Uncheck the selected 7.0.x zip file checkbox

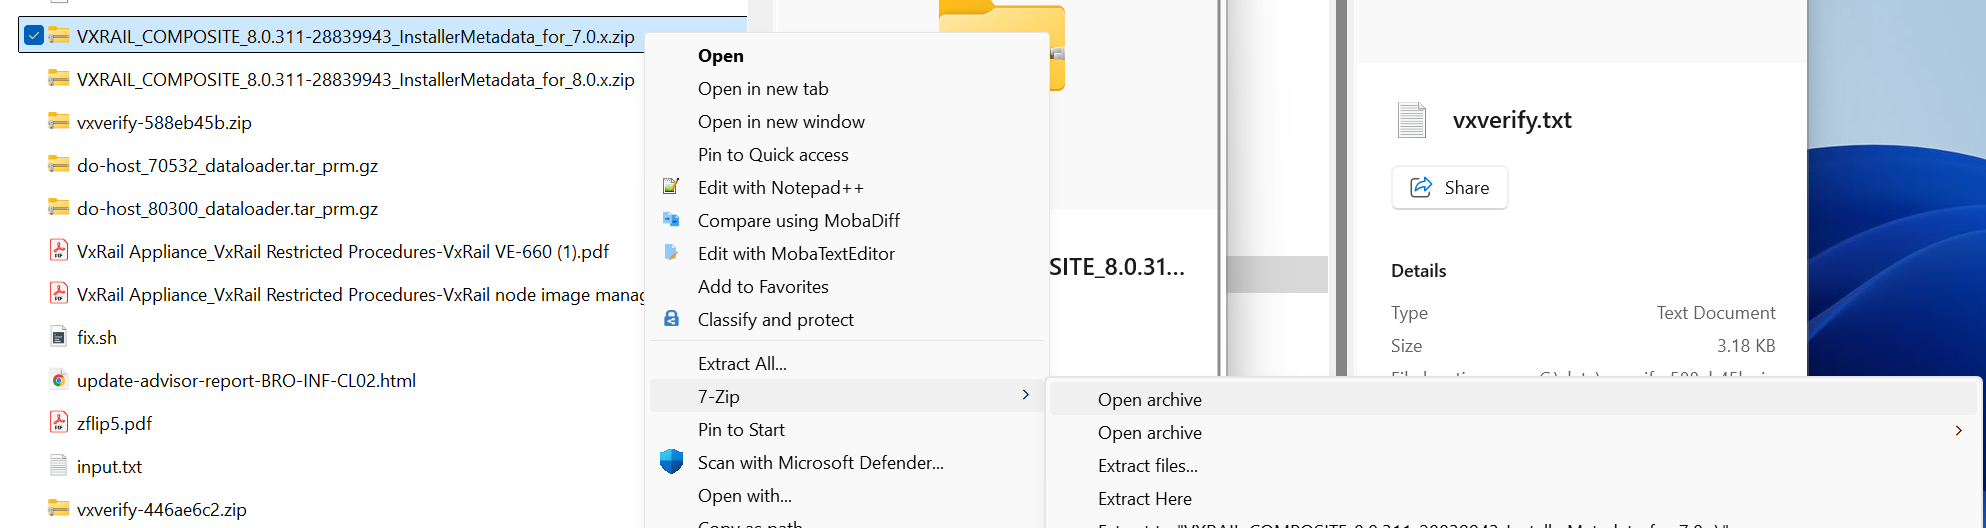click(x=34, y=36)
